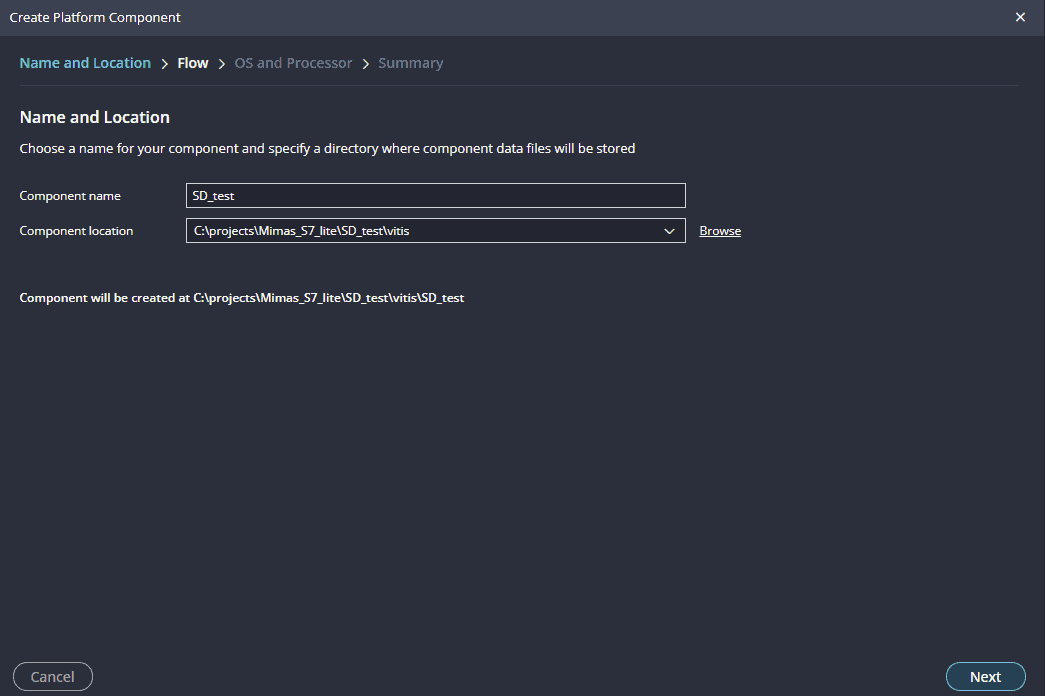Jump to the Summary wizard step
The width and height of the screenshot is (1045, 696).
tap(410, 63)
